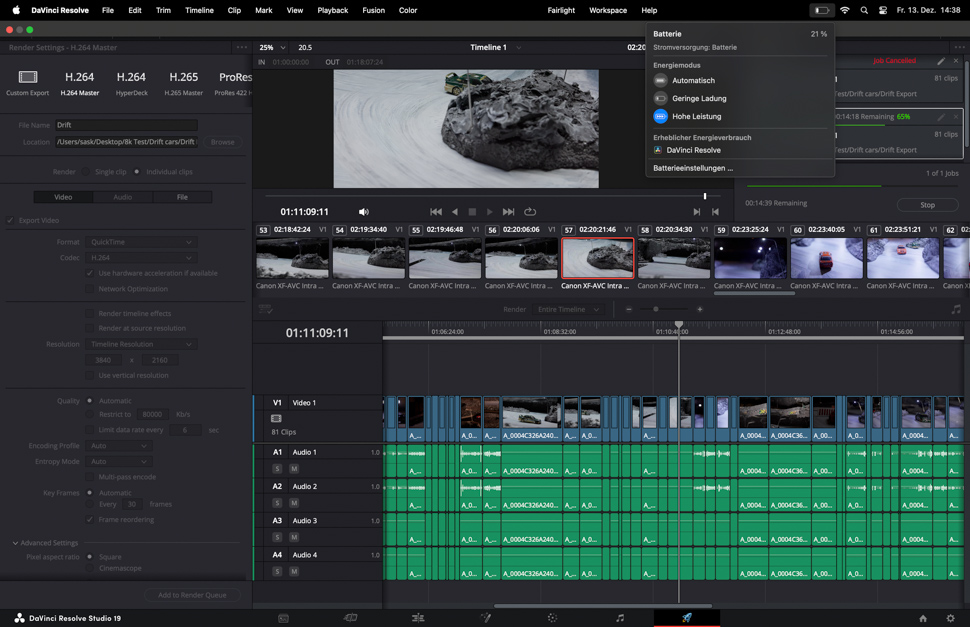Enable Render at source resolution
The image size is (970, 627).
pyautogui.click(x=90, y=328)
